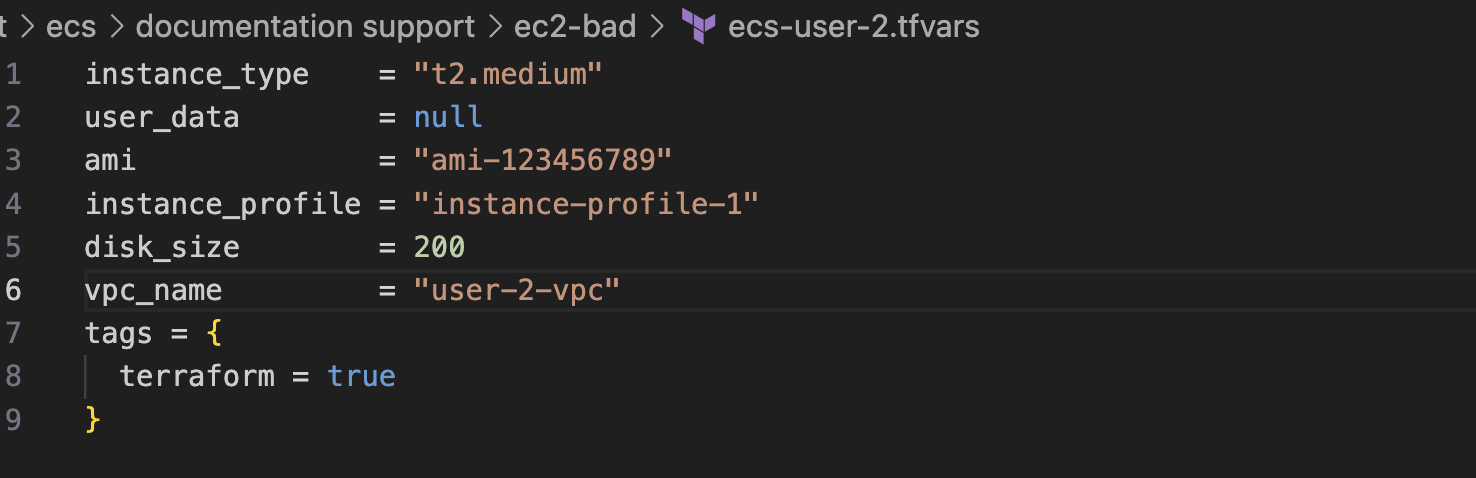Click the "ami-123456789" string value
Screen dimensions: 1476x478
[x=543, y=160]
